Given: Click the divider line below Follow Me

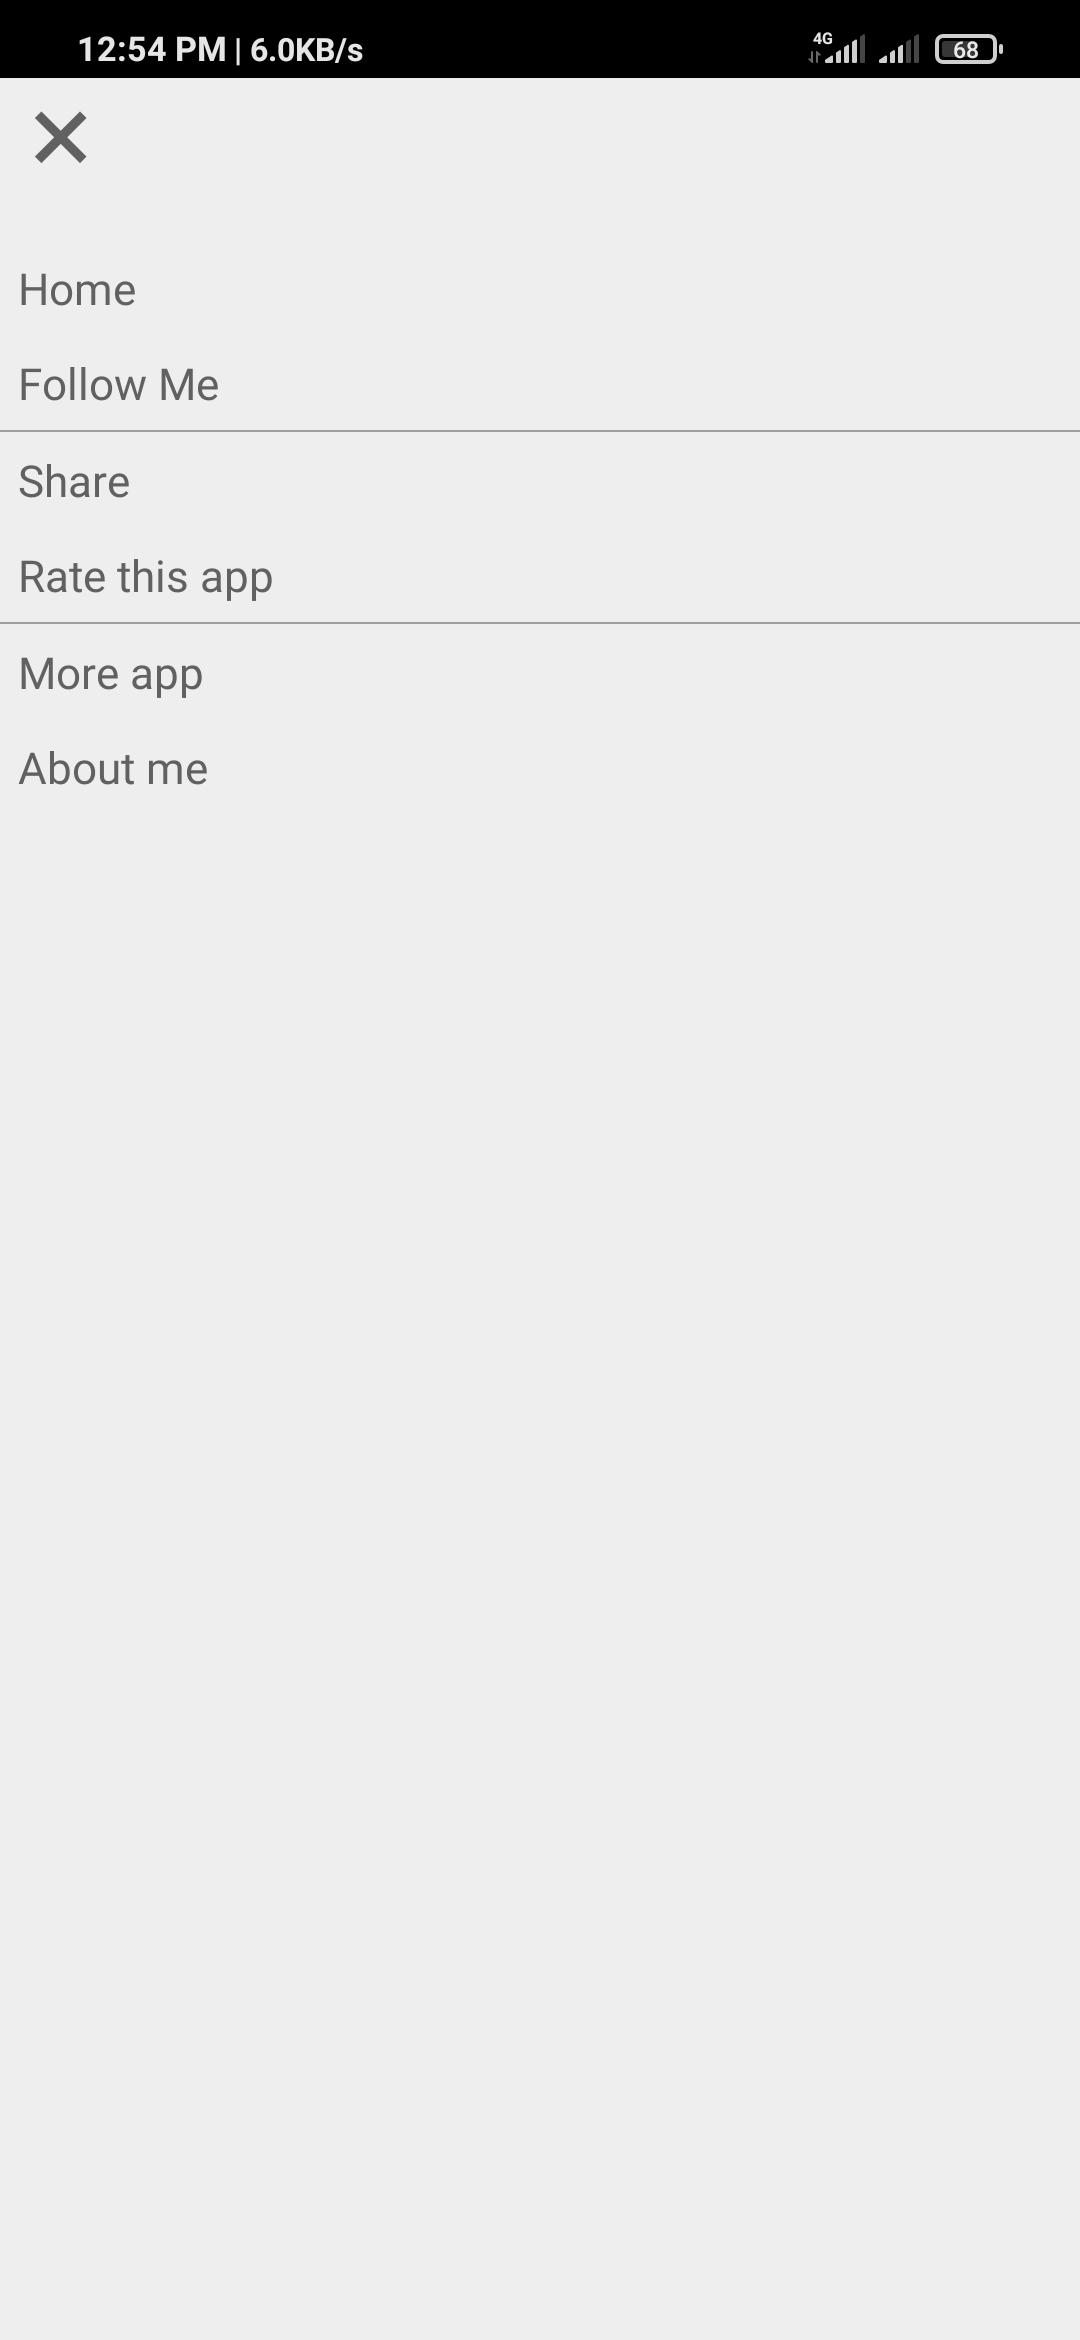Looking at the screenshot, I should click(x=540, y=431).
